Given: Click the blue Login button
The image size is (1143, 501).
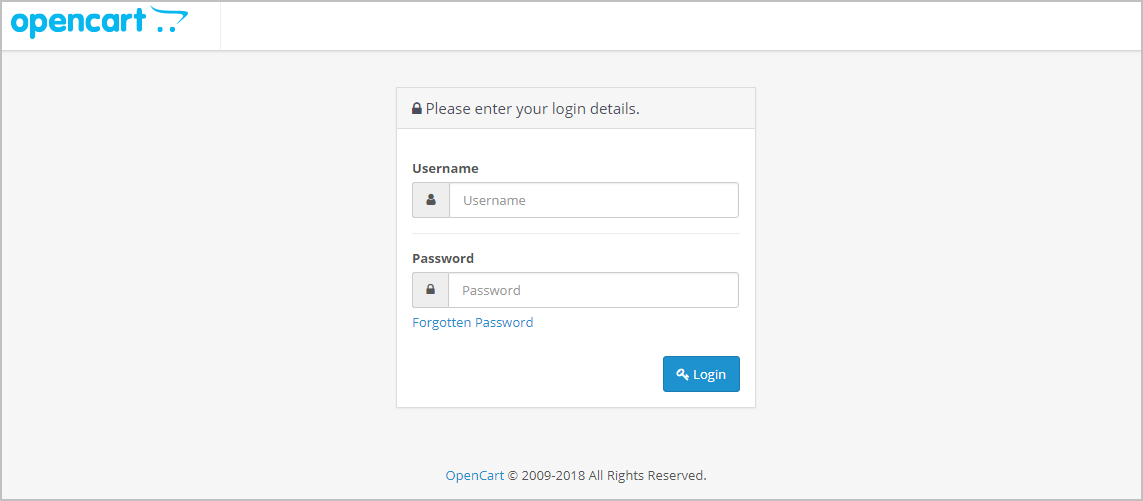Looking at the screenshot, I should (701, 374).
